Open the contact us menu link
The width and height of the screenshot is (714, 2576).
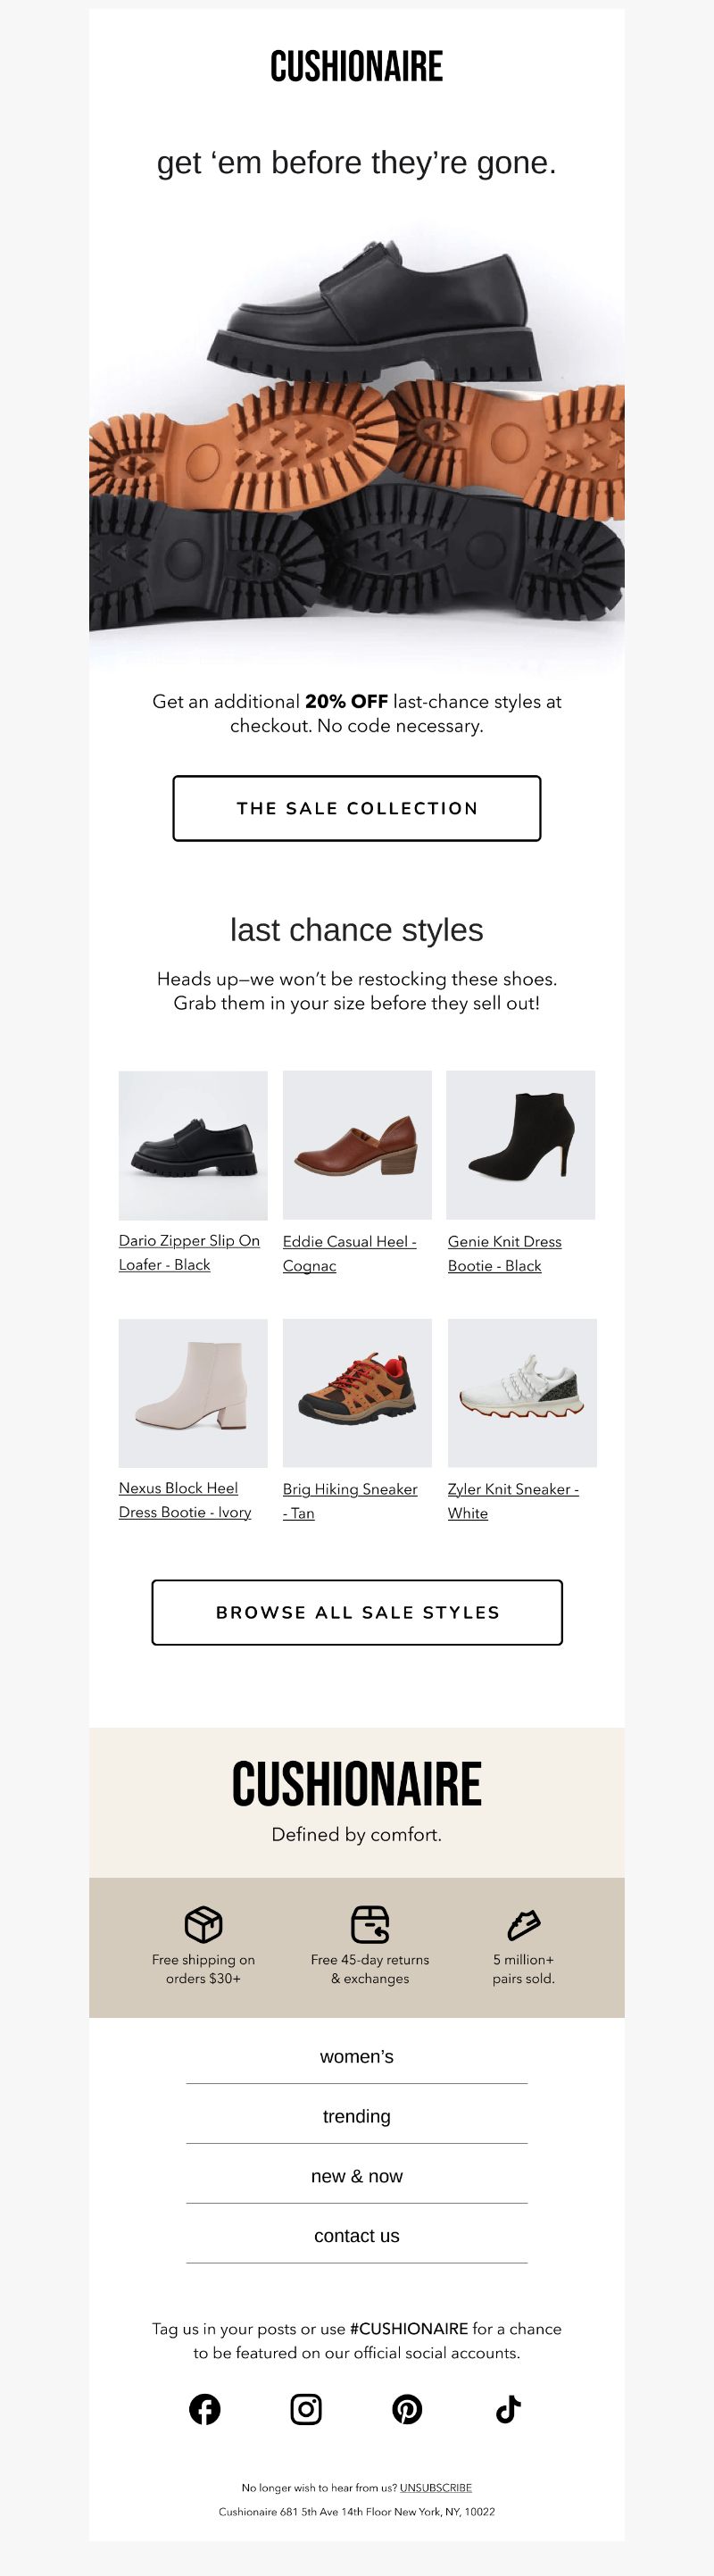pos(357,2236)
